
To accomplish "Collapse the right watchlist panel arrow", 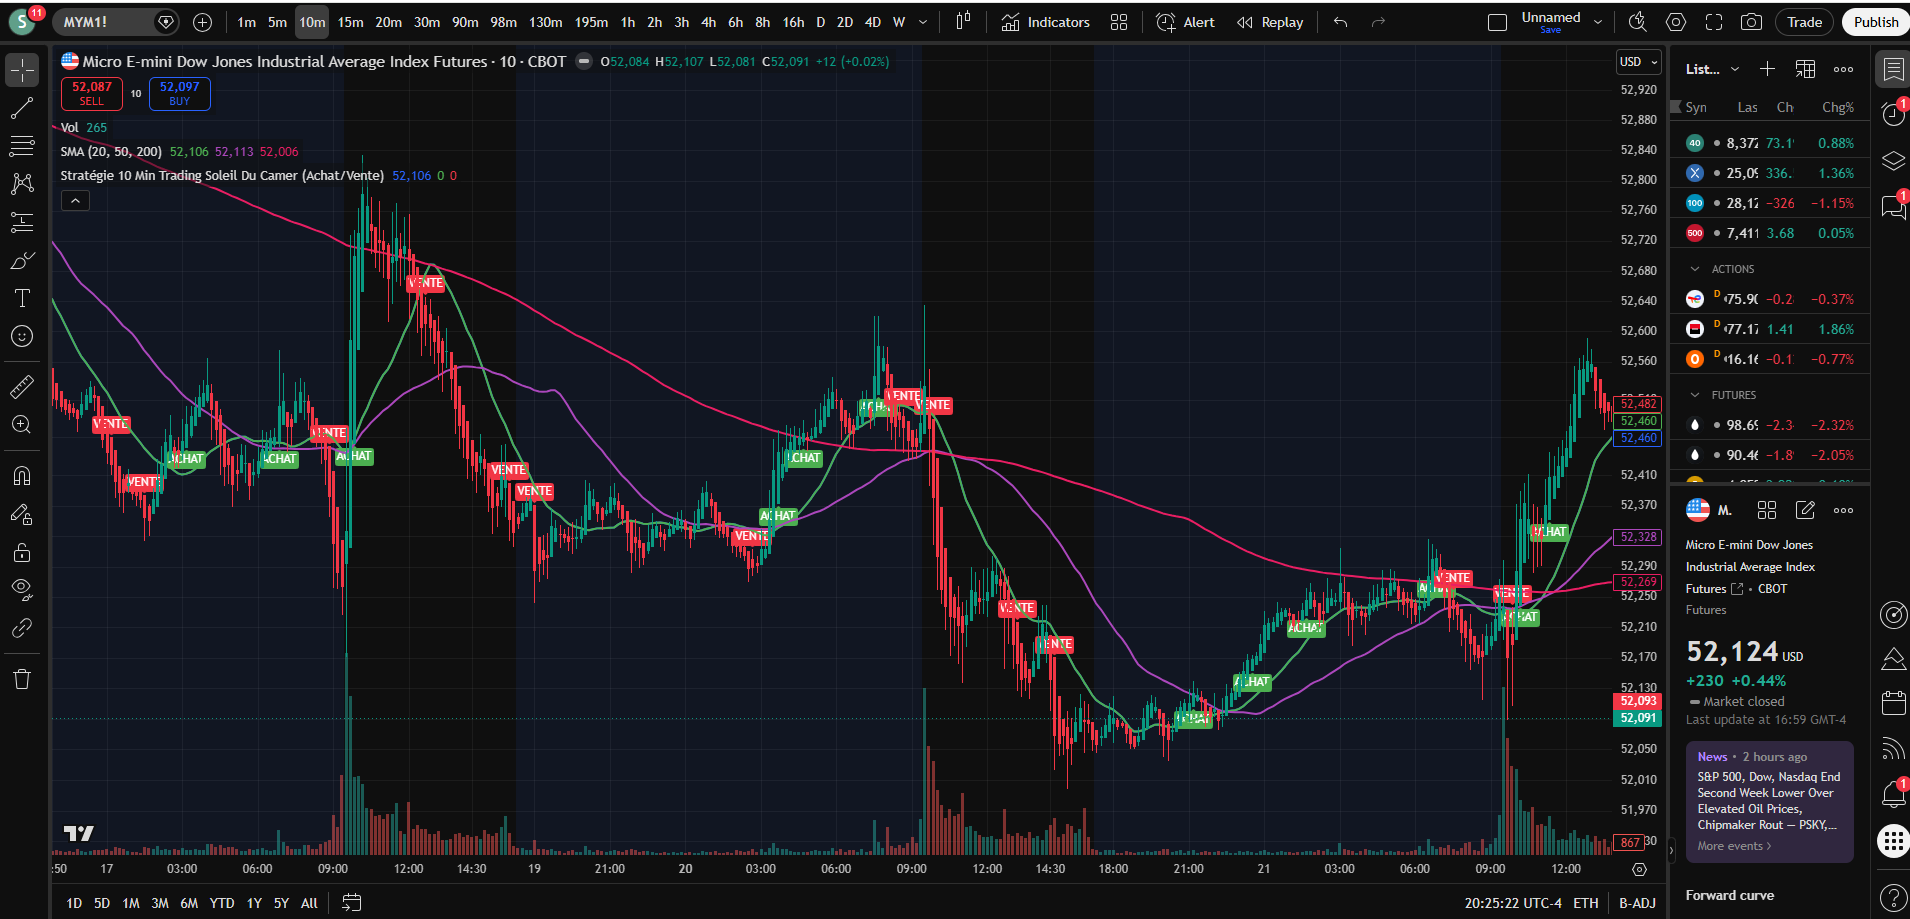I will [x=1670, y=851].
